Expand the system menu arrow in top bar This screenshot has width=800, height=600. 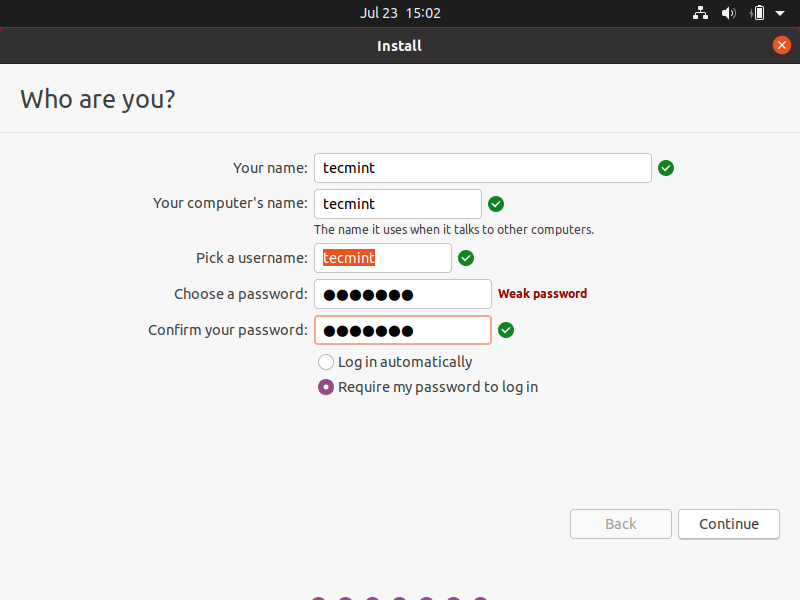(x=780, y=13)
